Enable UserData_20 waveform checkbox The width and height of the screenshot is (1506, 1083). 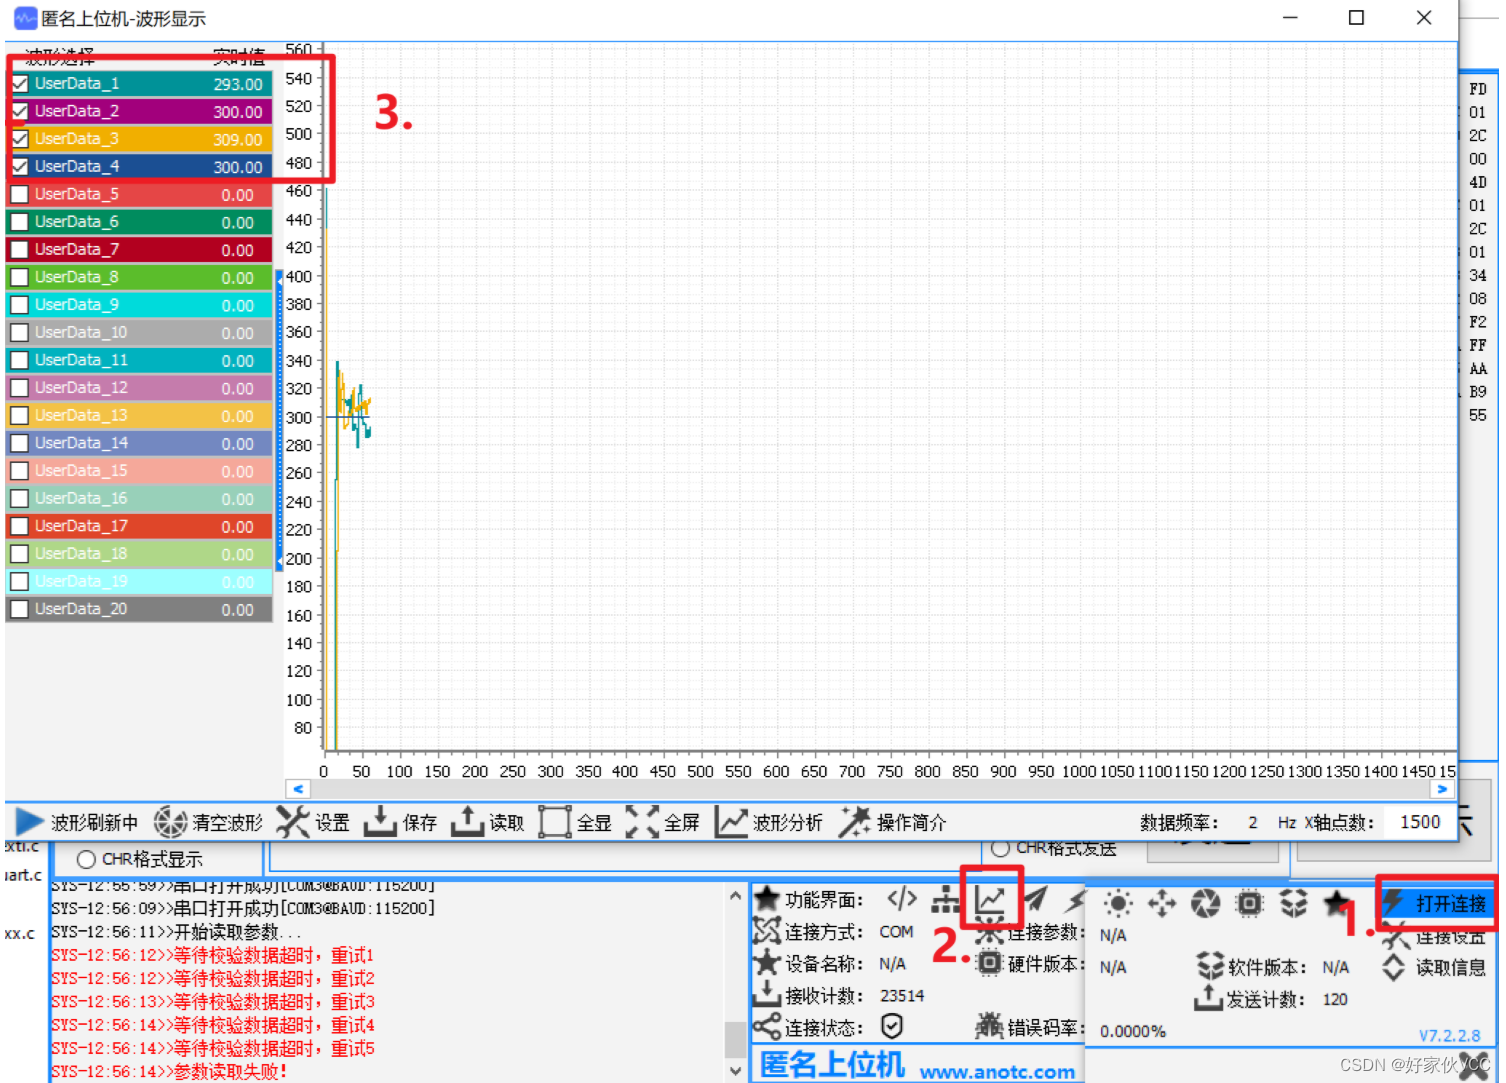20,609
